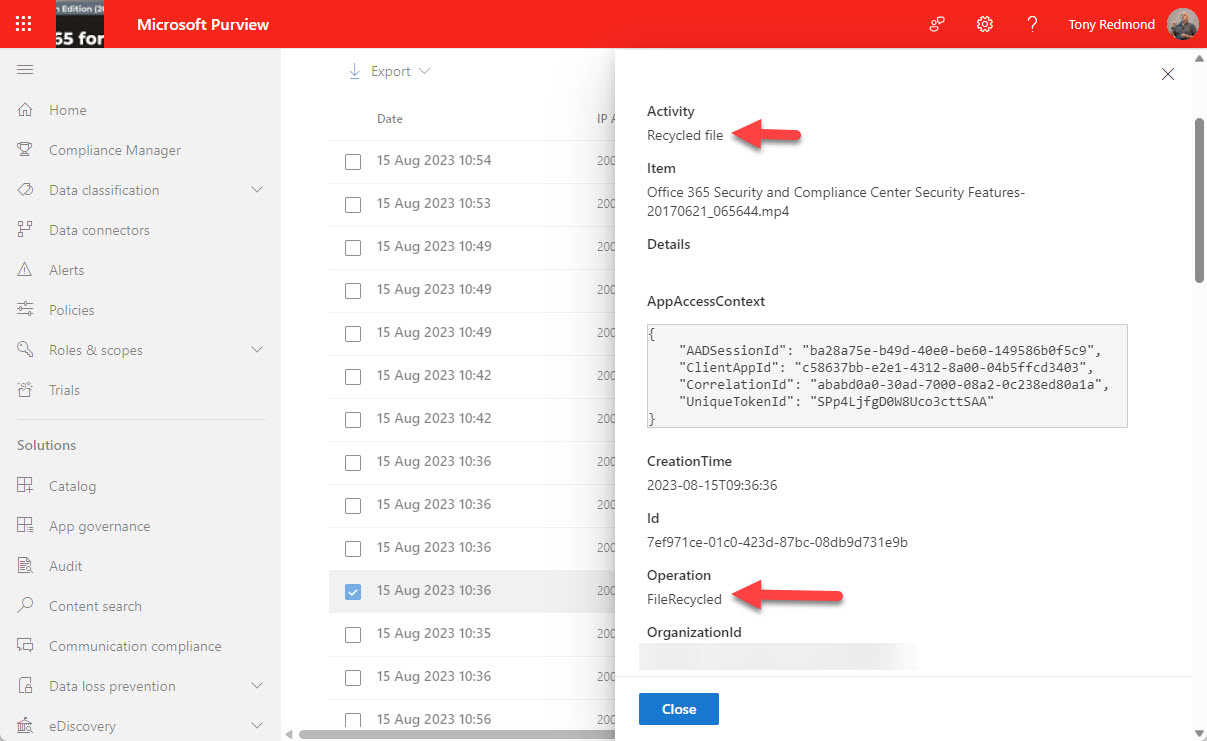Screen dimensions: 1207x741
Task: Go to Audit in the sidebar
Action: pos(66,566)
